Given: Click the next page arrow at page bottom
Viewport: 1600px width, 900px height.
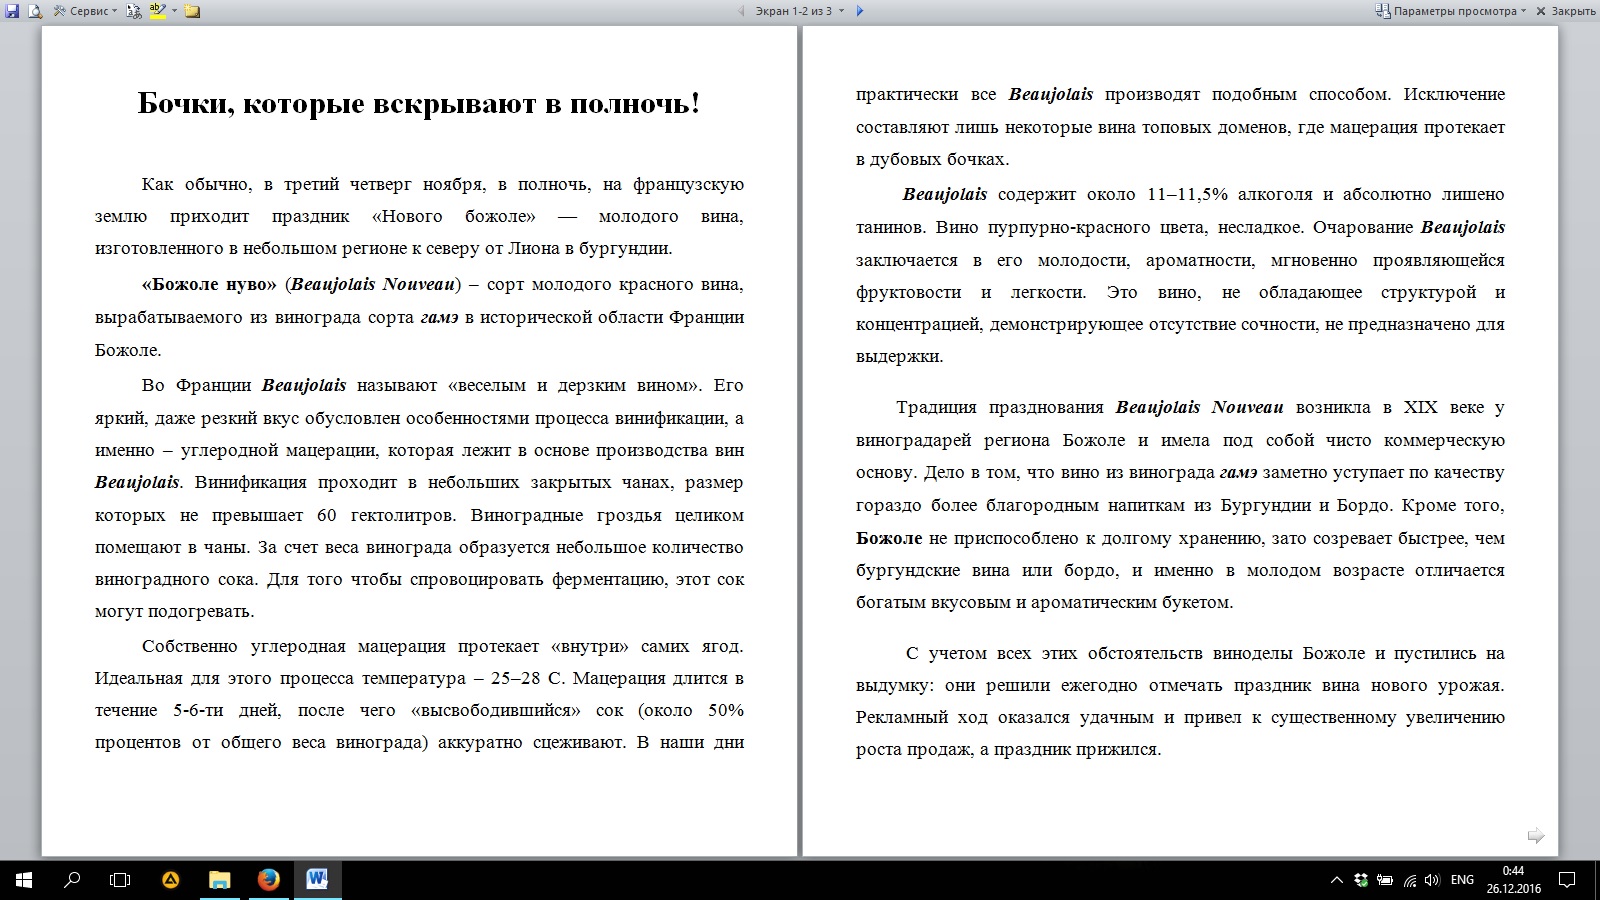Looking at the screenshot, I should (1536, 835).
